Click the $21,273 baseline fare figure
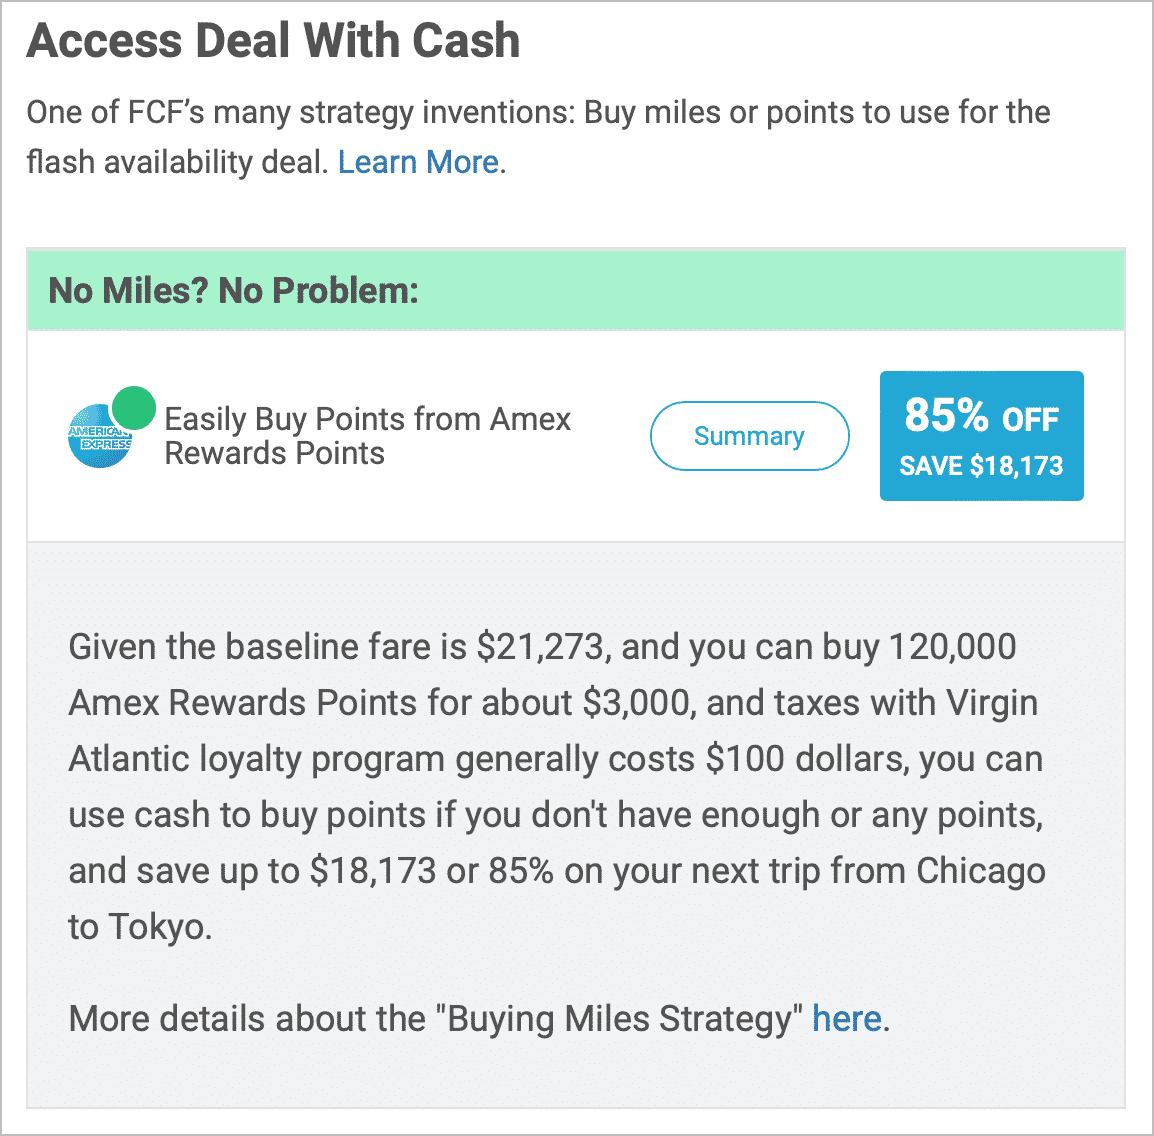Image resolution: width=1154 pixels, height=1136 pixels. point(541,647)
